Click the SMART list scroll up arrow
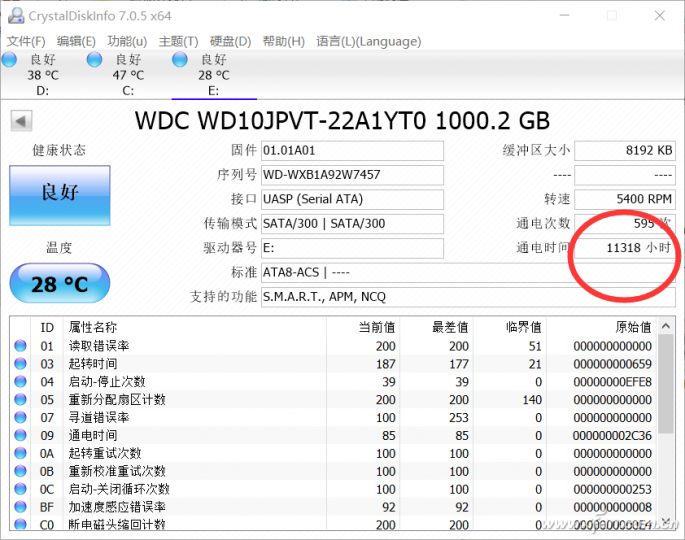The height and width of the screenshot is (540, 685). 666,326
